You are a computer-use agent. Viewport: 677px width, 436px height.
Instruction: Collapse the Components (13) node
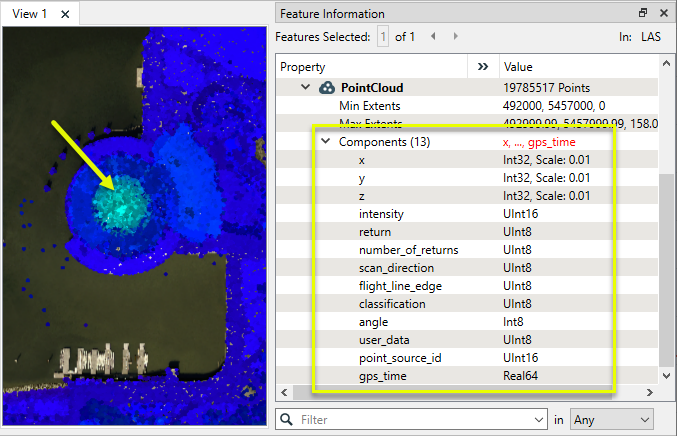pos(325,142)
